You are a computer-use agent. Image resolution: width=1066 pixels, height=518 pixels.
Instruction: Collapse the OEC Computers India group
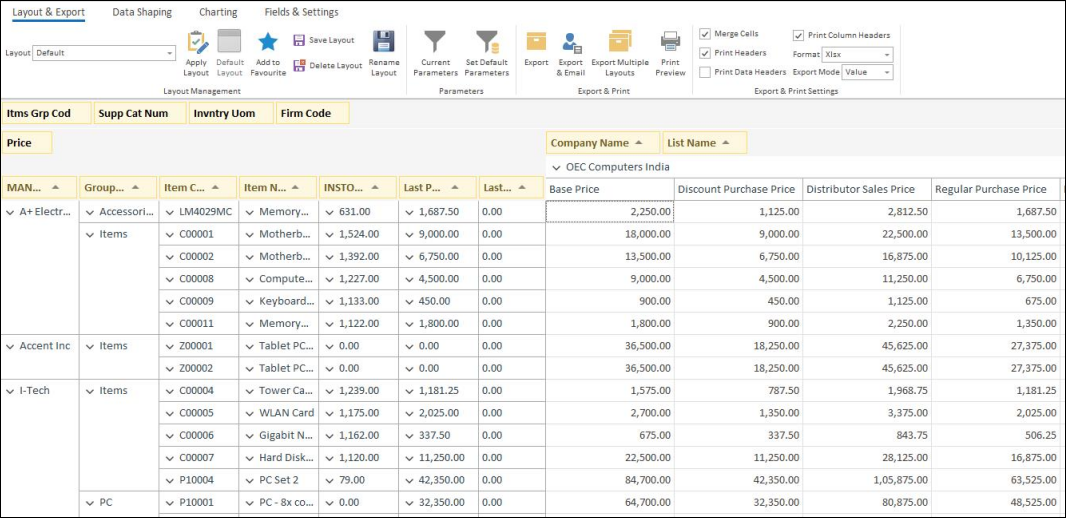[x=556, y=167]
